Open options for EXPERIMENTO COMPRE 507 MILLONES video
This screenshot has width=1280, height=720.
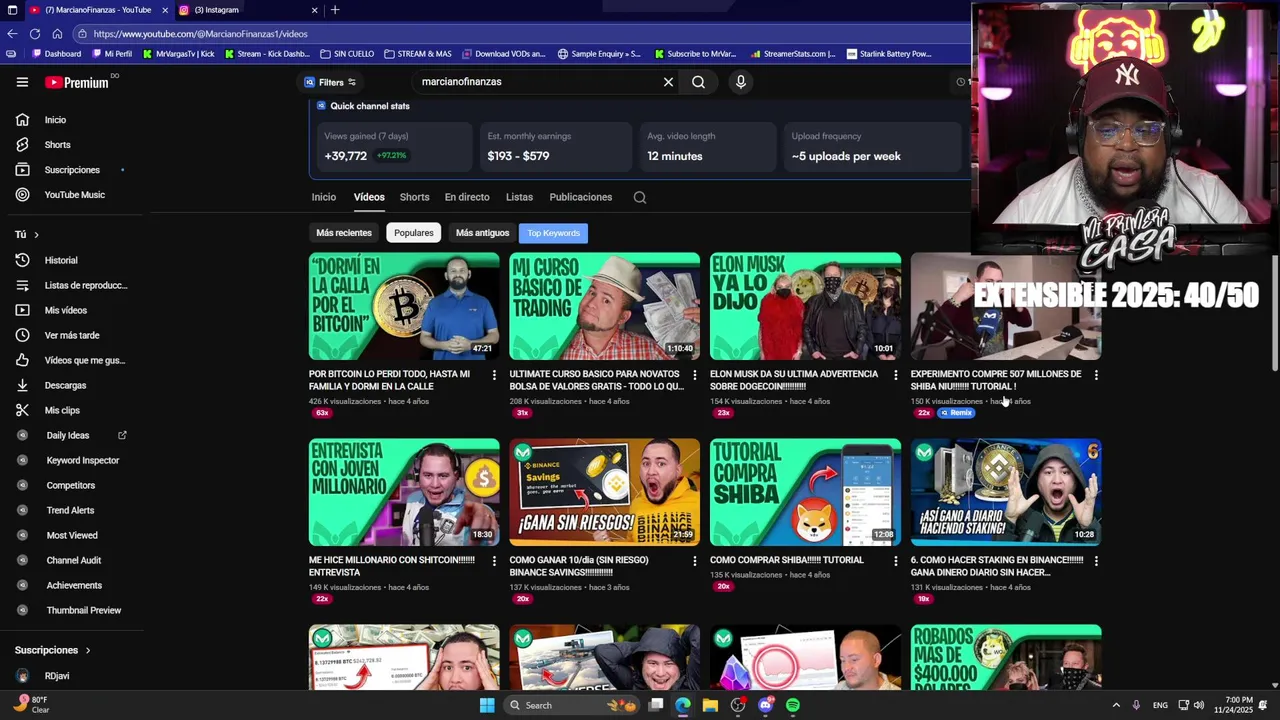point(1096,375)
